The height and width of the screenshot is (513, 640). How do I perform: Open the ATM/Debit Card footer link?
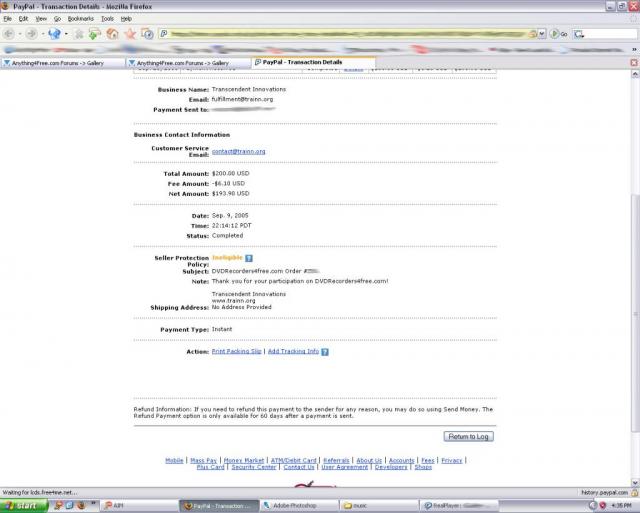pyautogui.click(x=293, y=461)
